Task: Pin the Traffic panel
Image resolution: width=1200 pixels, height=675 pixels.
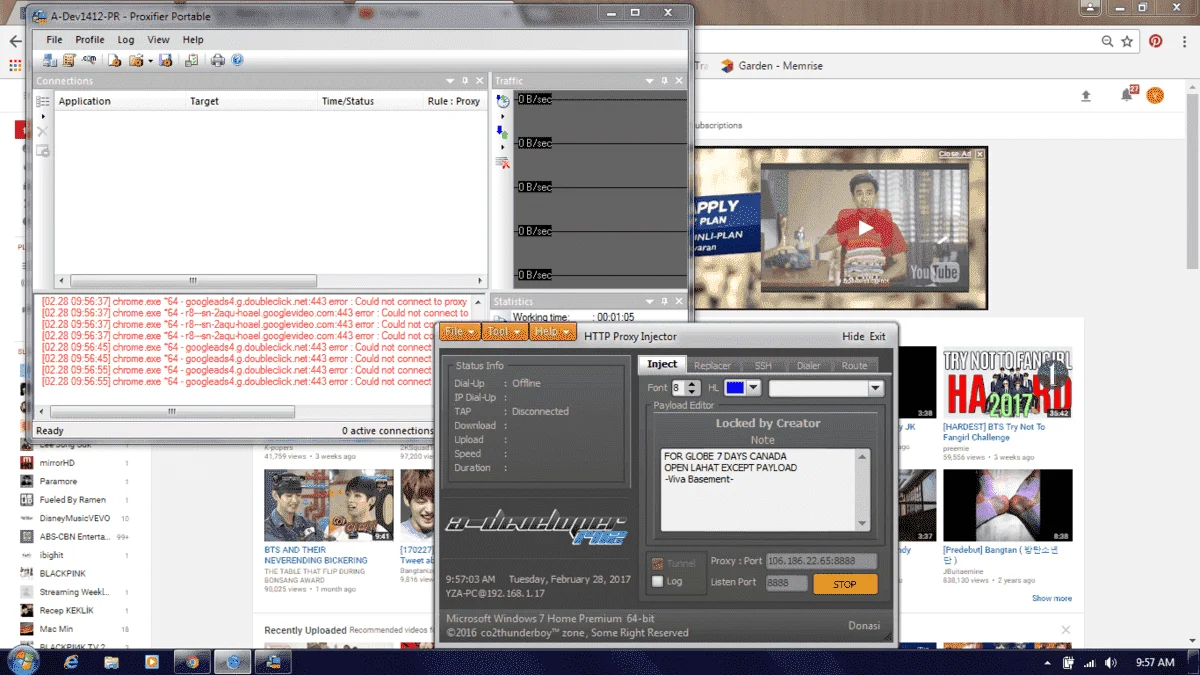Action: pyautogui.click(x=664, y=81)
